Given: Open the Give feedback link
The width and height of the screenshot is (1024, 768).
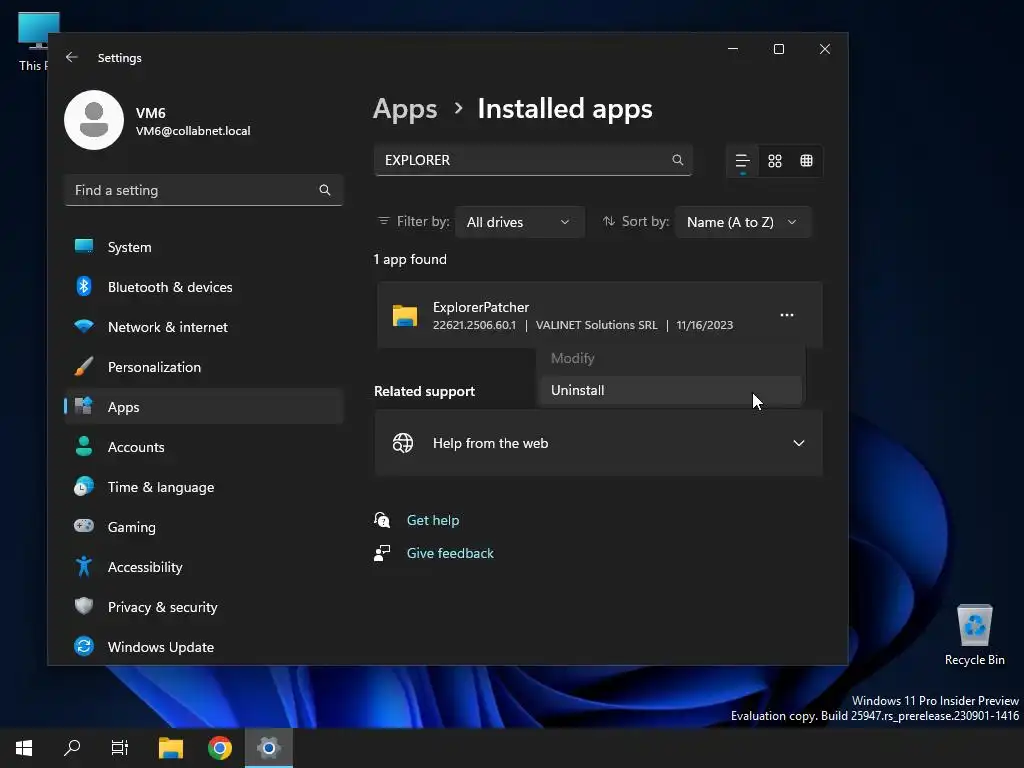Looking at the screenshot, I should (x=450, y=553).
